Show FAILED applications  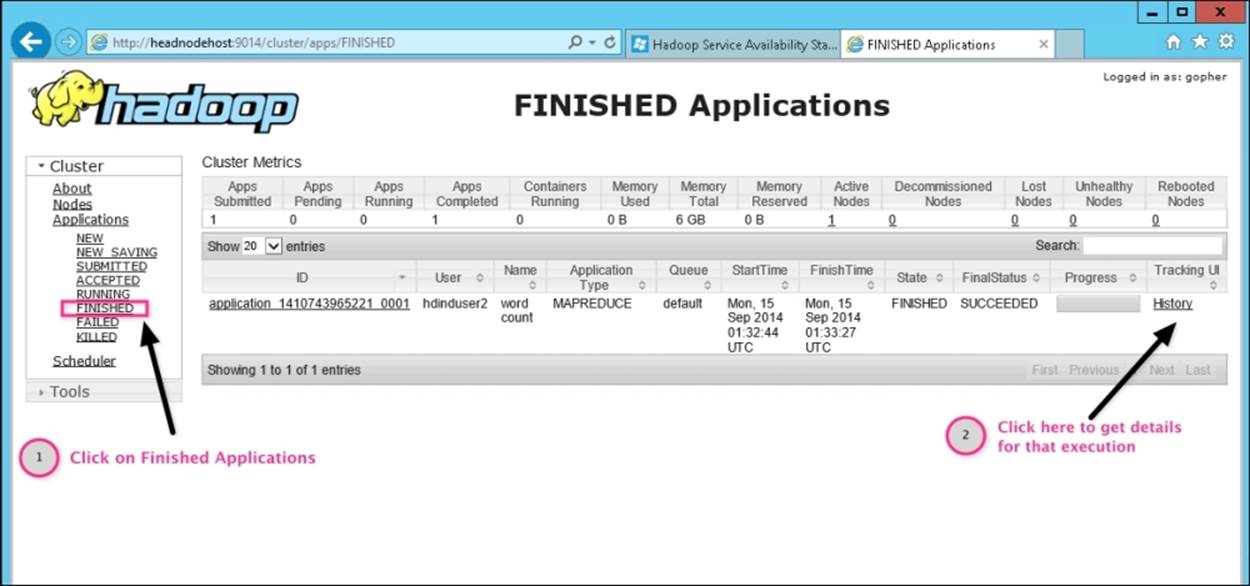pyautogui.click(x=97, y=322)
